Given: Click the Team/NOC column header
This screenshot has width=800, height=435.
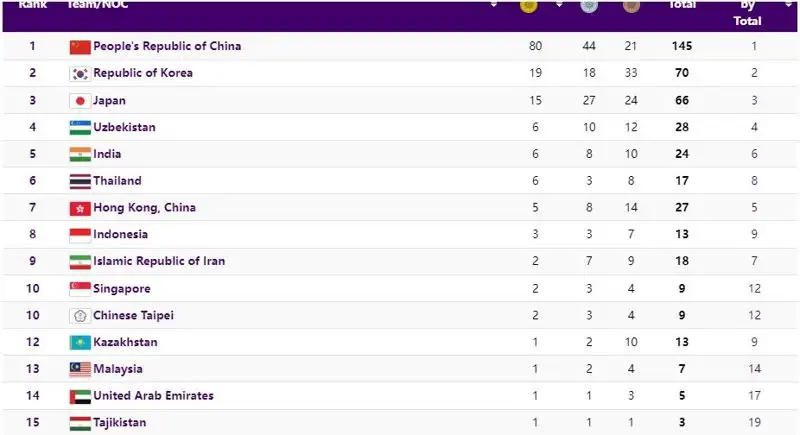Looking at the screenshot, I should [95, 5].
